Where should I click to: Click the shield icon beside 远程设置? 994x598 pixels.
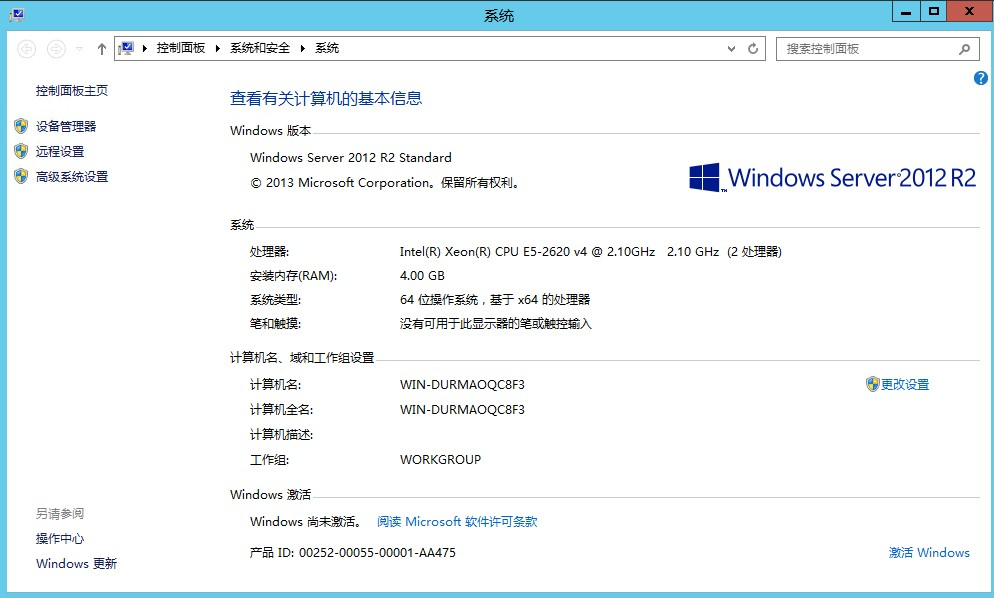click(x=21, y=151)
